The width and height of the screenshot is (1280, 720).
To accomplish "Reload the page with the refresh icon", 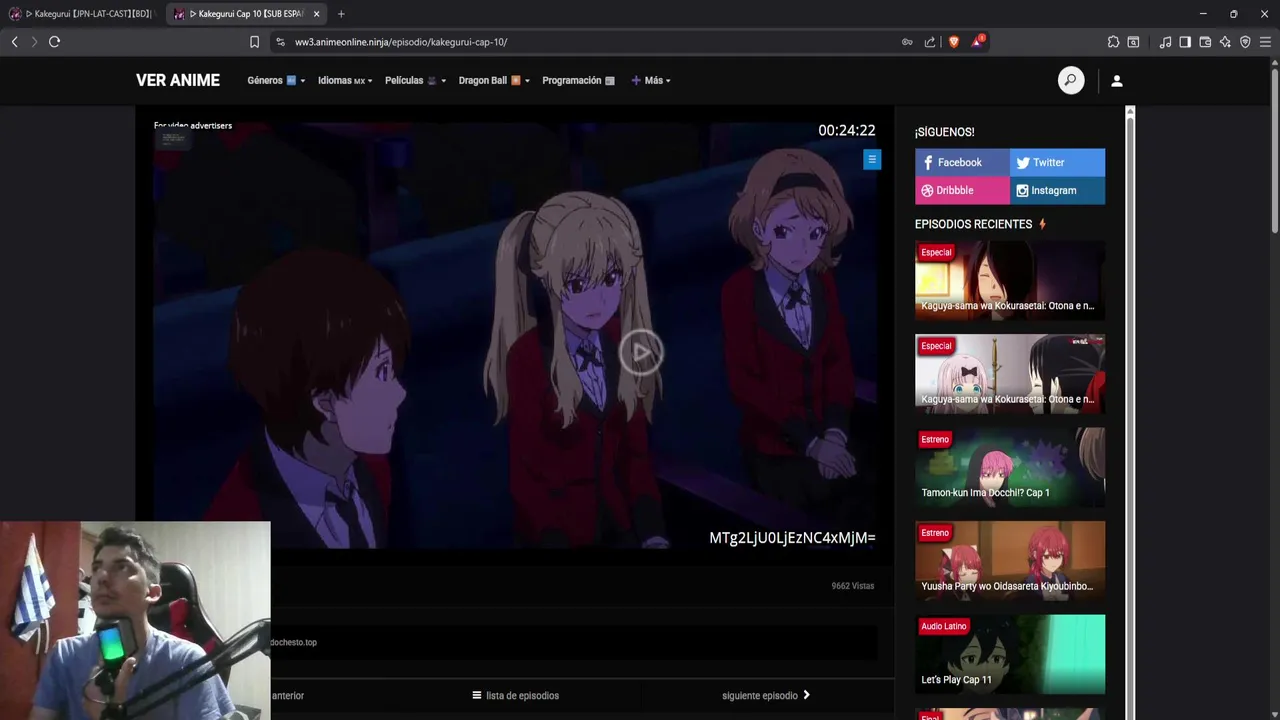I will (x=54, y=42).
